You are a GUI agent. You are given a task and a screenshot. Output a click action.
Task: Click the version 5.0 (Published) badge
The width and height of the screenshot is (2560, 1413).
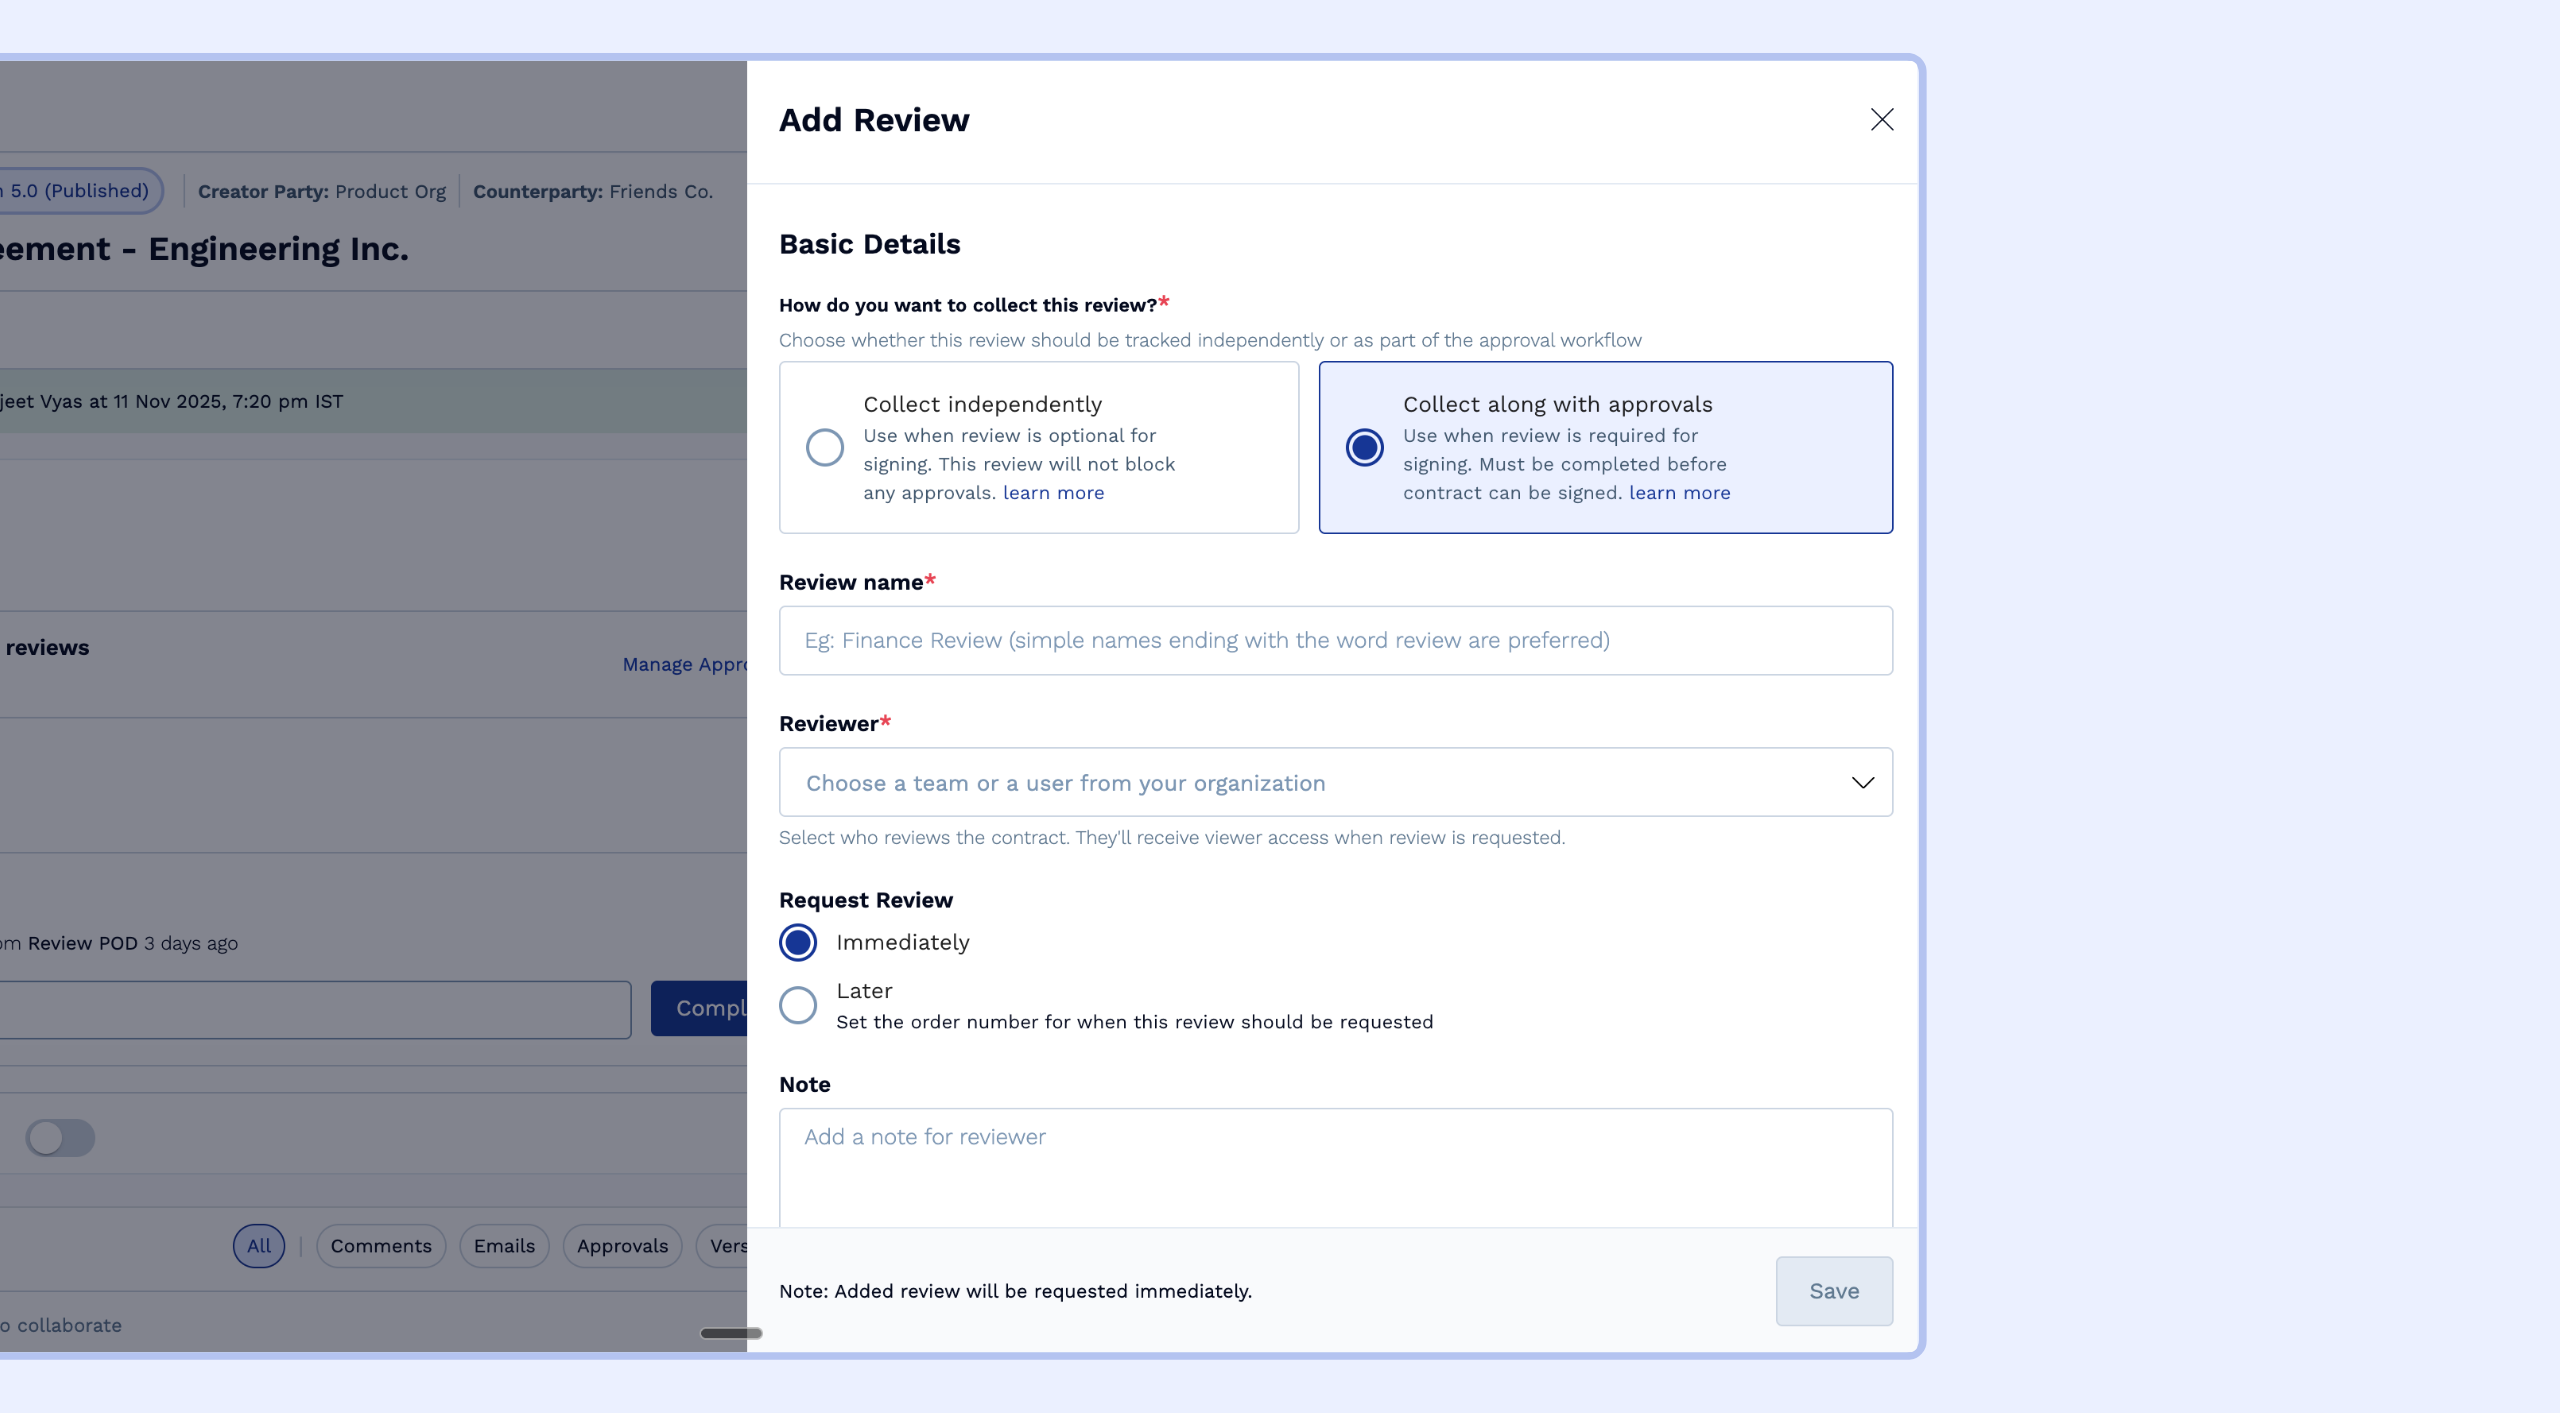78,190
